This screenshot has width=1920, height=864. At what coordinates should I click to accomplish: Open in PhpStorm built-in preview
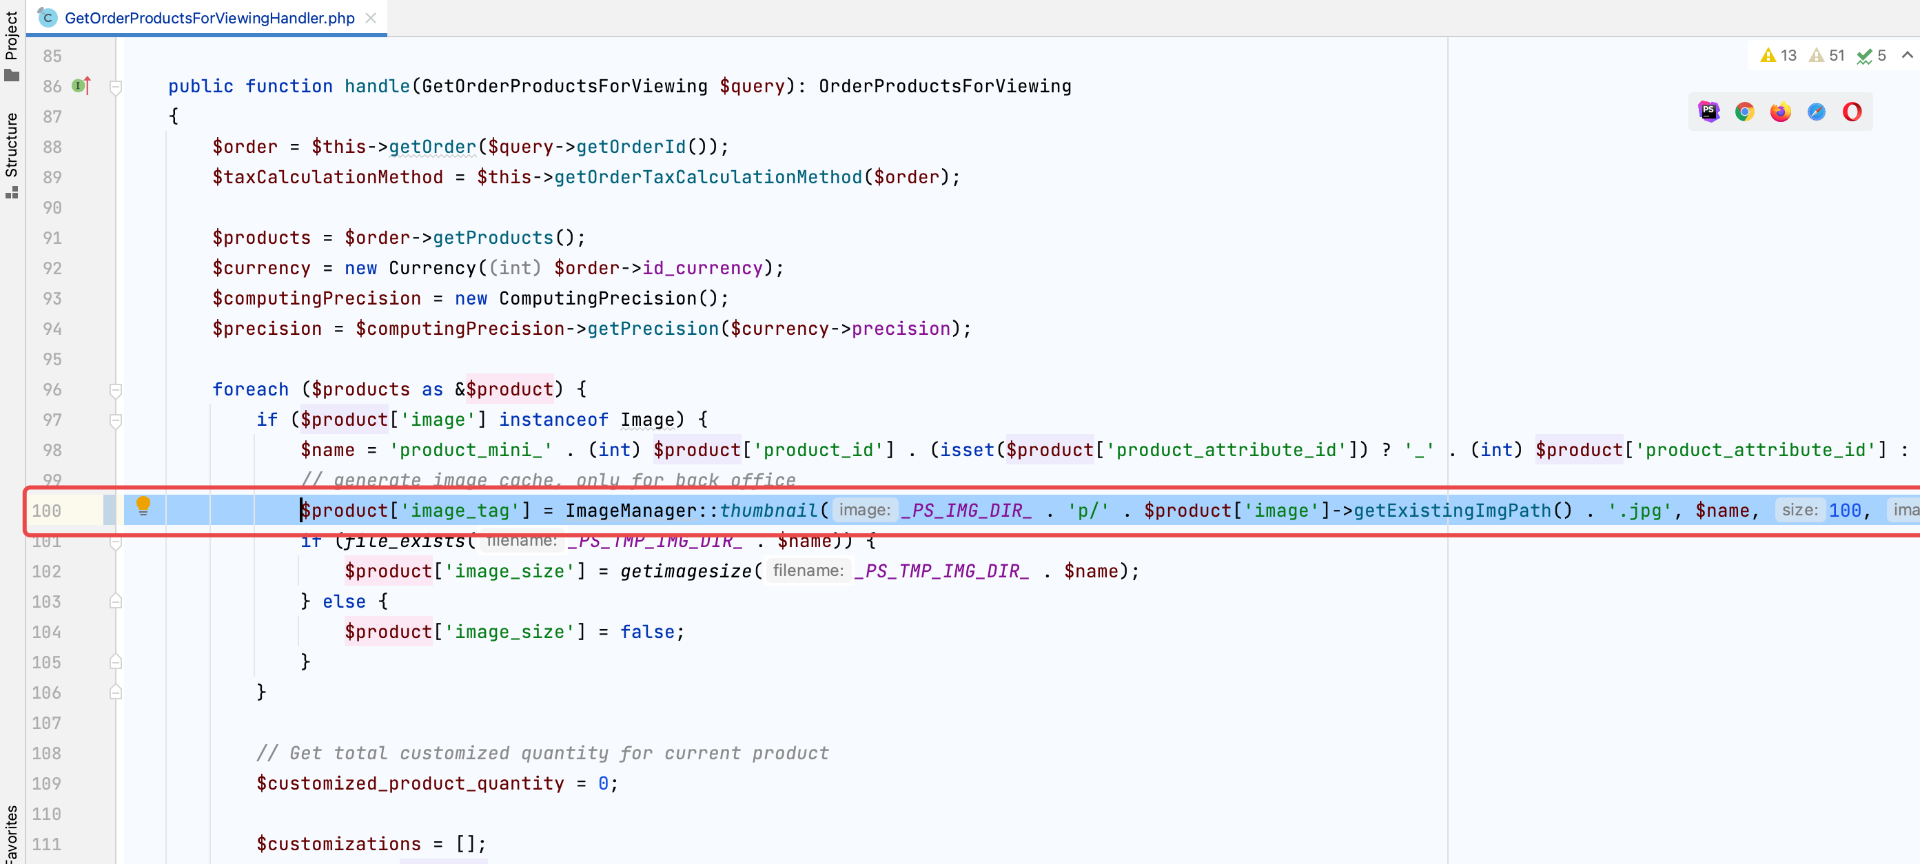click(1709, 112)
